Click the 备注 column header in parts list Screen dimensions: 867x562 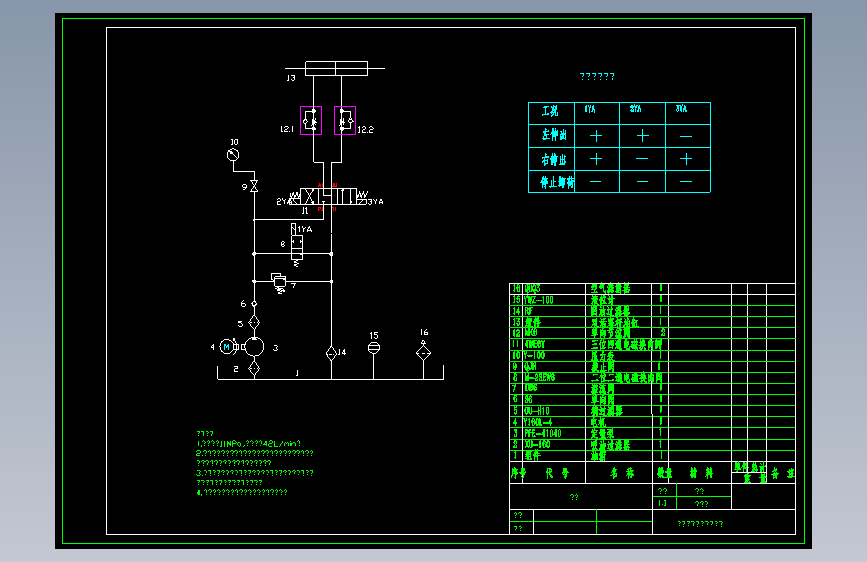tap(782, 473)
